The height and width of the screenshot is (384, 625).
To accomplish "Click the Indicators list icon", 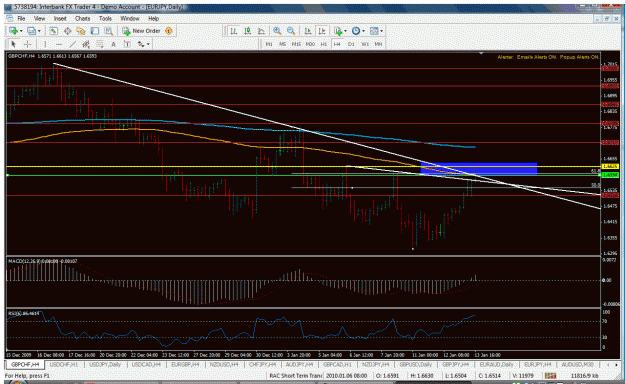I will pos(338,31).
